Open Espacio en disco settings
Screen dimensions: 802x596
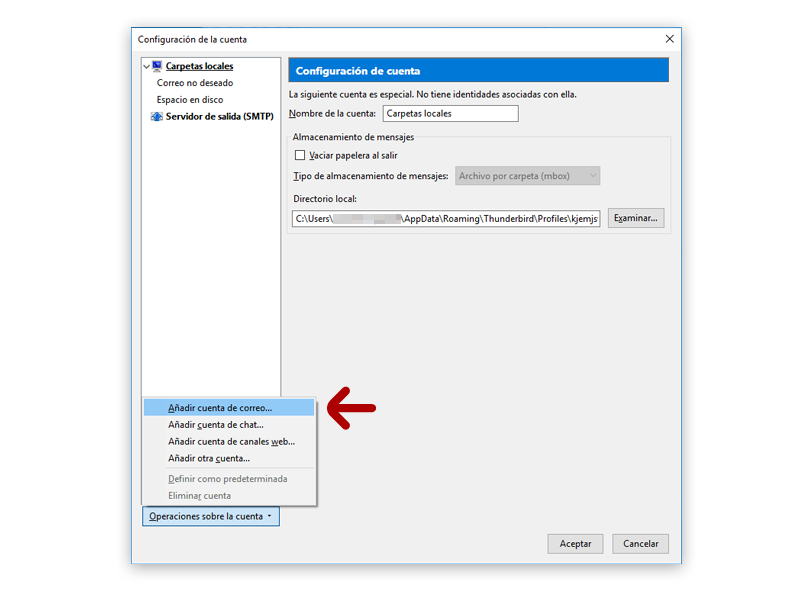click(190, 100)
